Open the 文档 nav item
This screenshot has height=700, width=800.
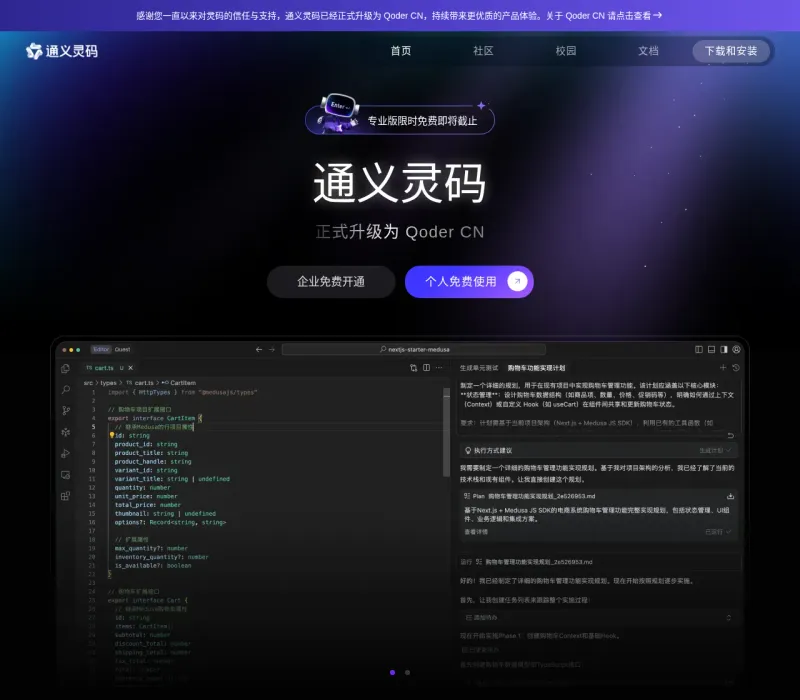[x=648, y=51]
